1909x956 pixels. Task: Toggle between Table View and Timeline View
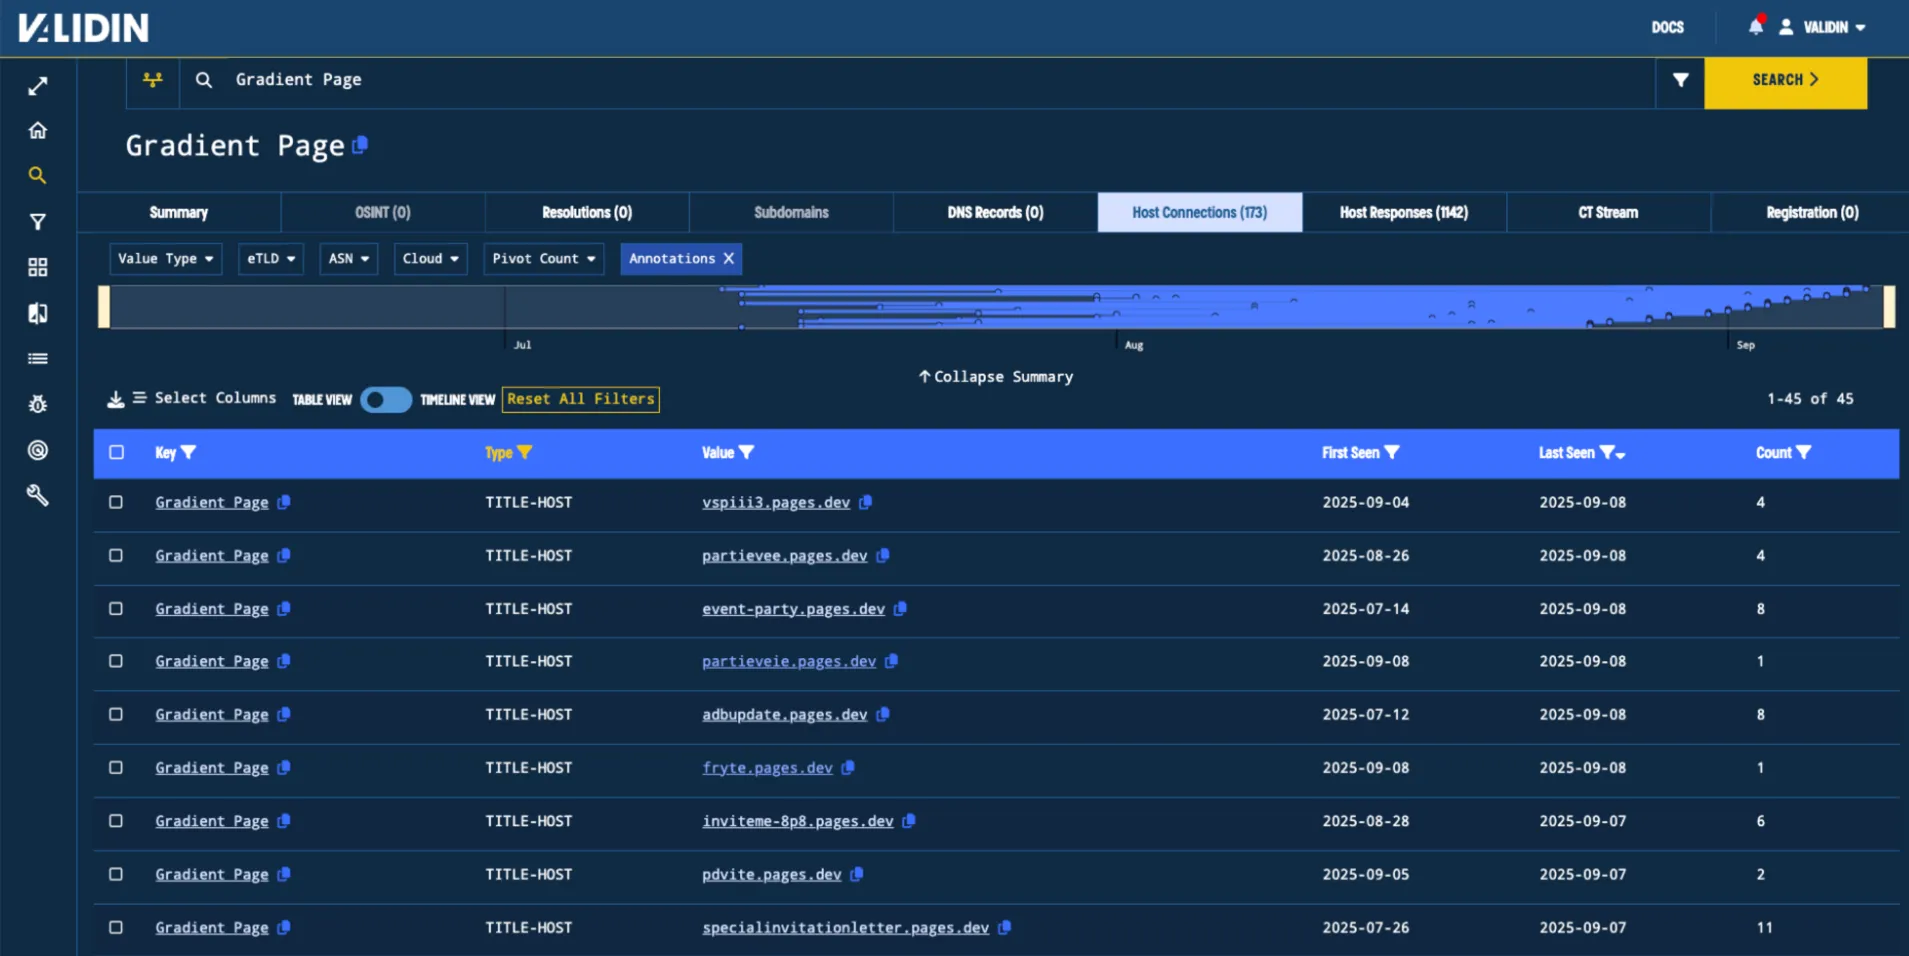(x=386, y=399)
